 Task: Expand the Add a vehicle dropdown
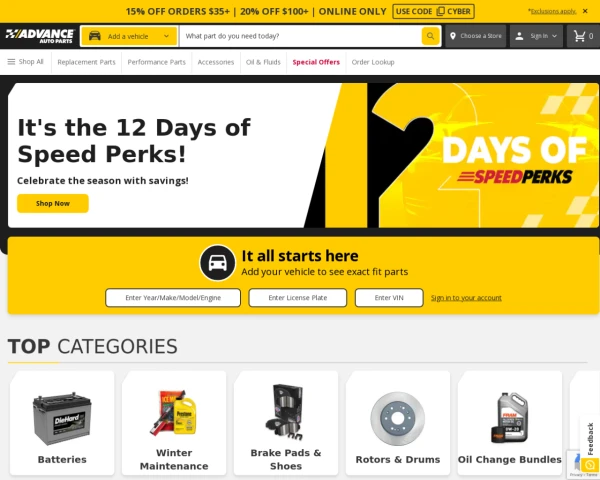pyautogui.click(x=129, y=36)
